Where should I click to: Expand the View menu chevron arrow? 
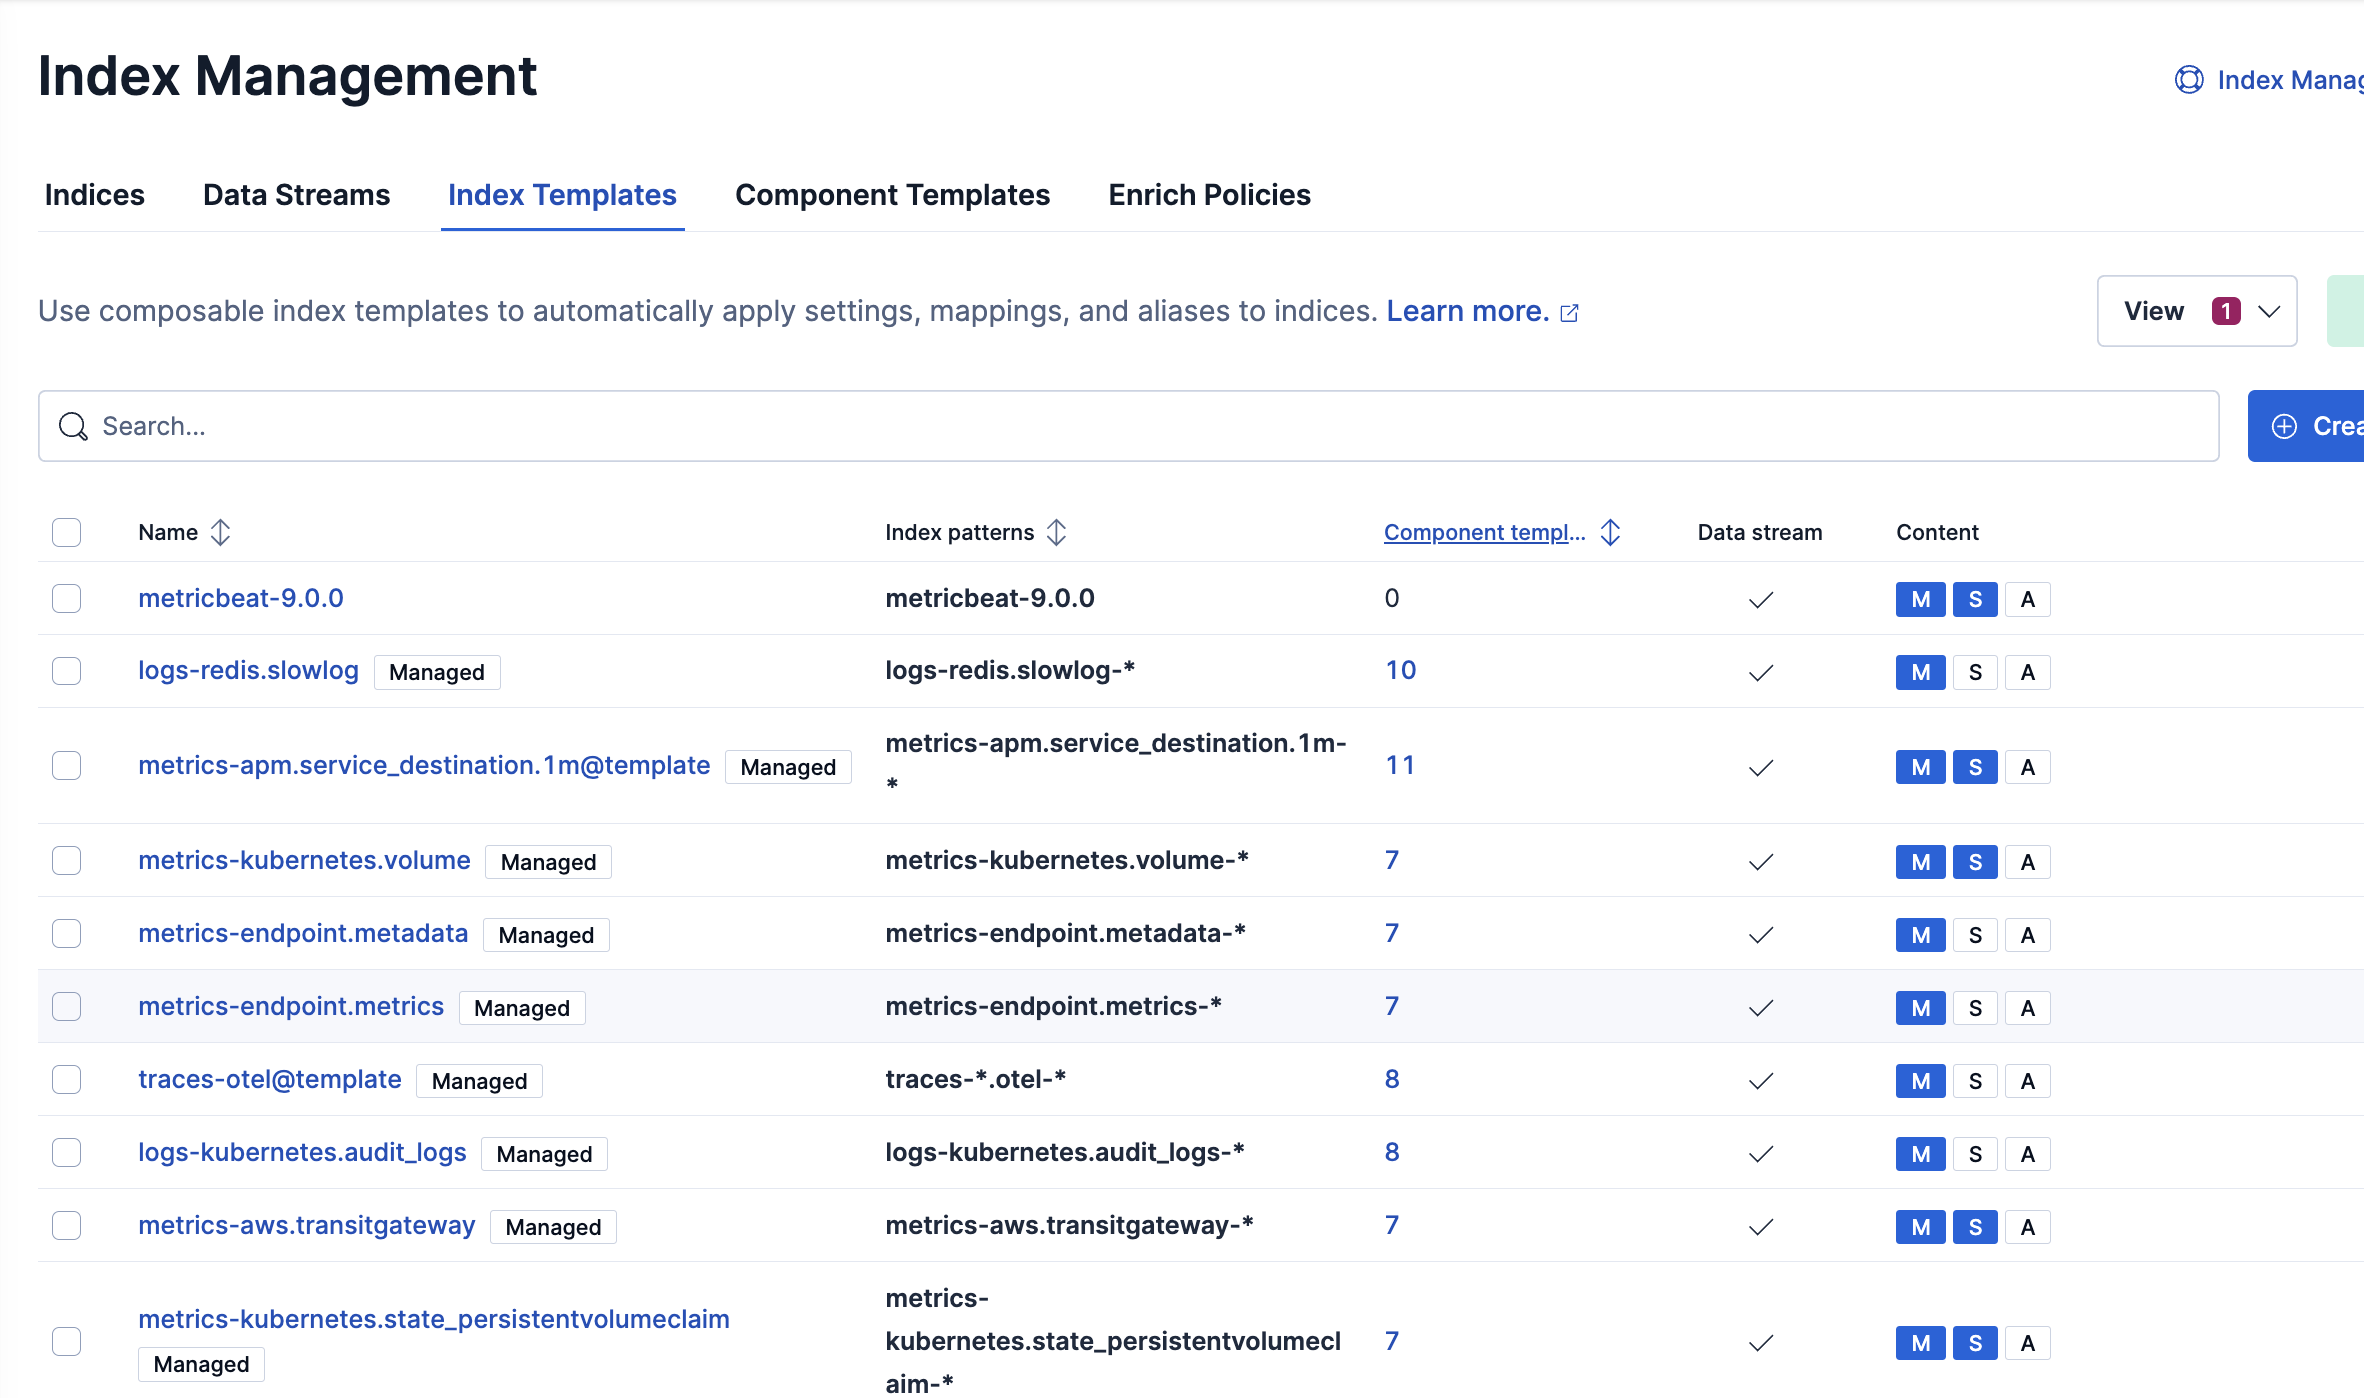coord(2269,311)
